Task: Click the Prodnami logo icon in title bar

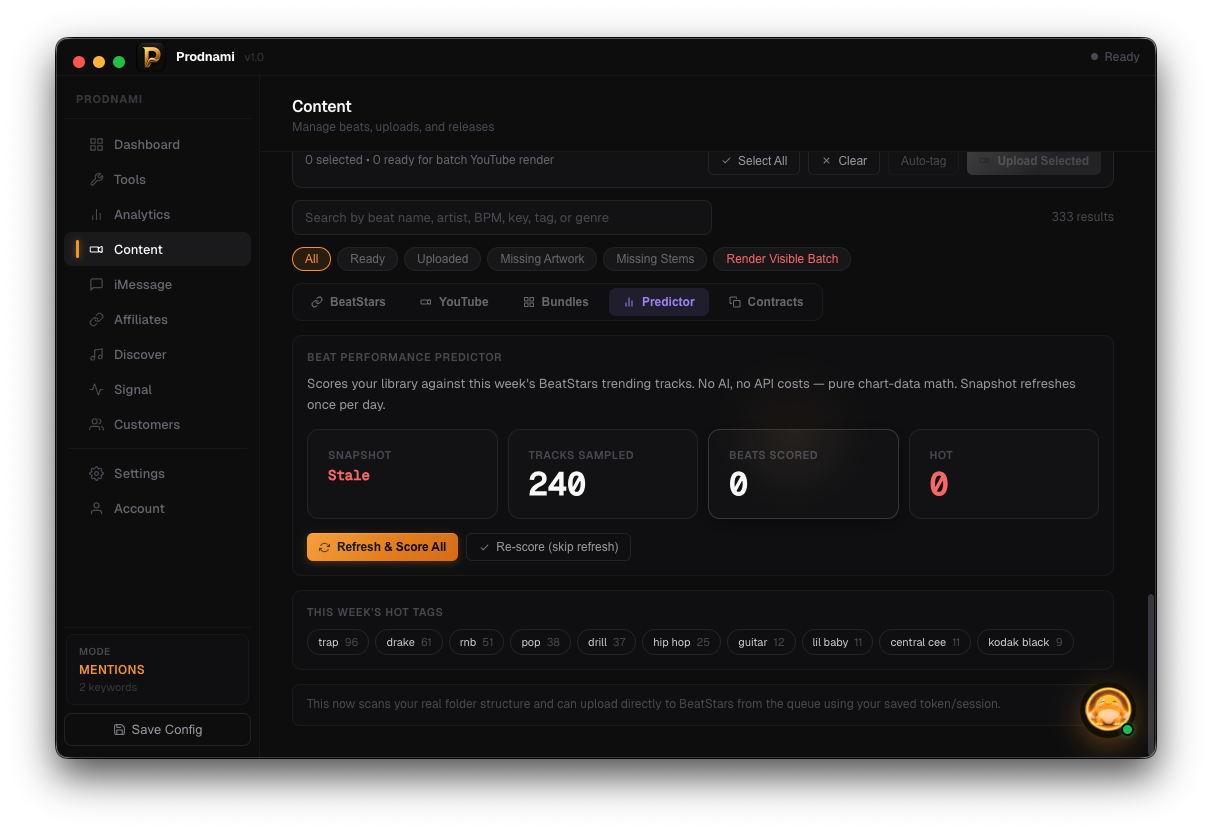Action: (x=151, y=57)
